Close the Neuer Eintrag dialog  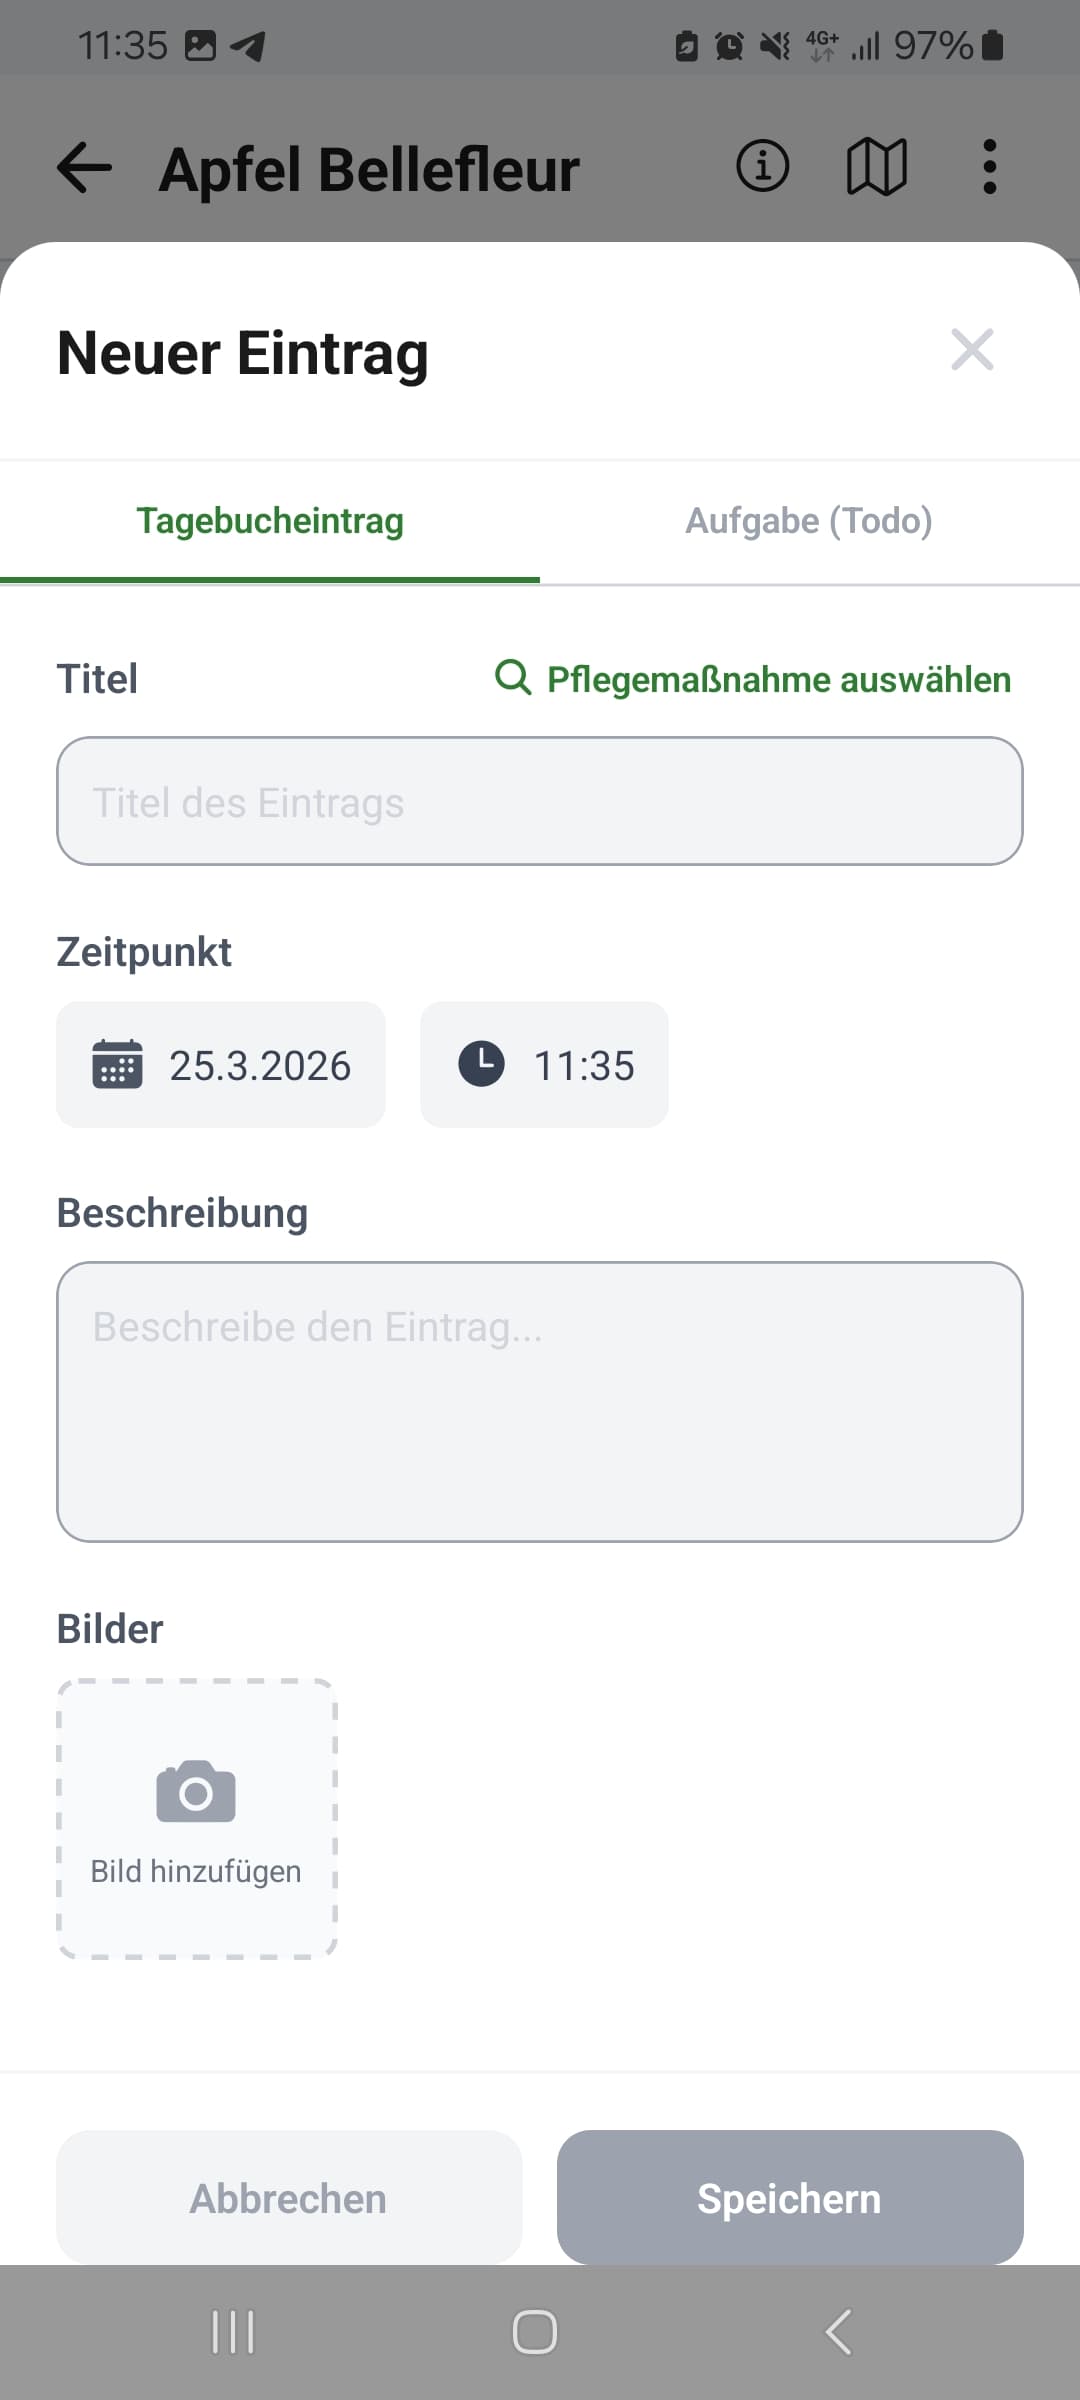click(x=972, y=350)
